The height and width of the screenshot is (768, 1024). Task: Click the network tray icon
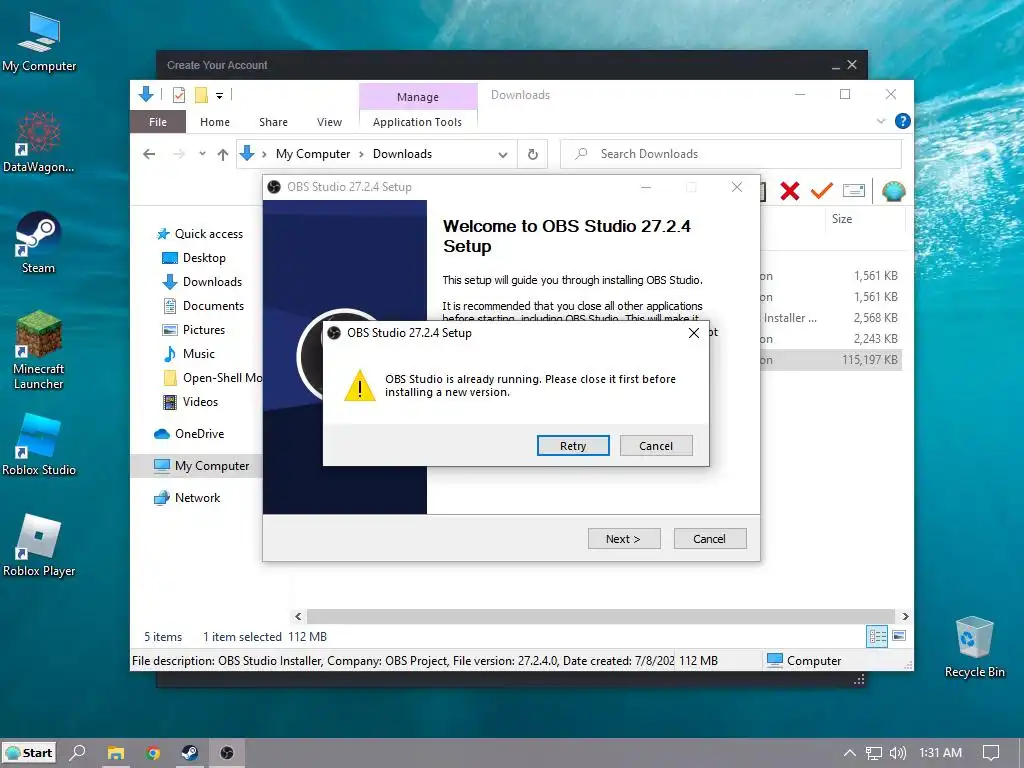[x=874, y=753]
